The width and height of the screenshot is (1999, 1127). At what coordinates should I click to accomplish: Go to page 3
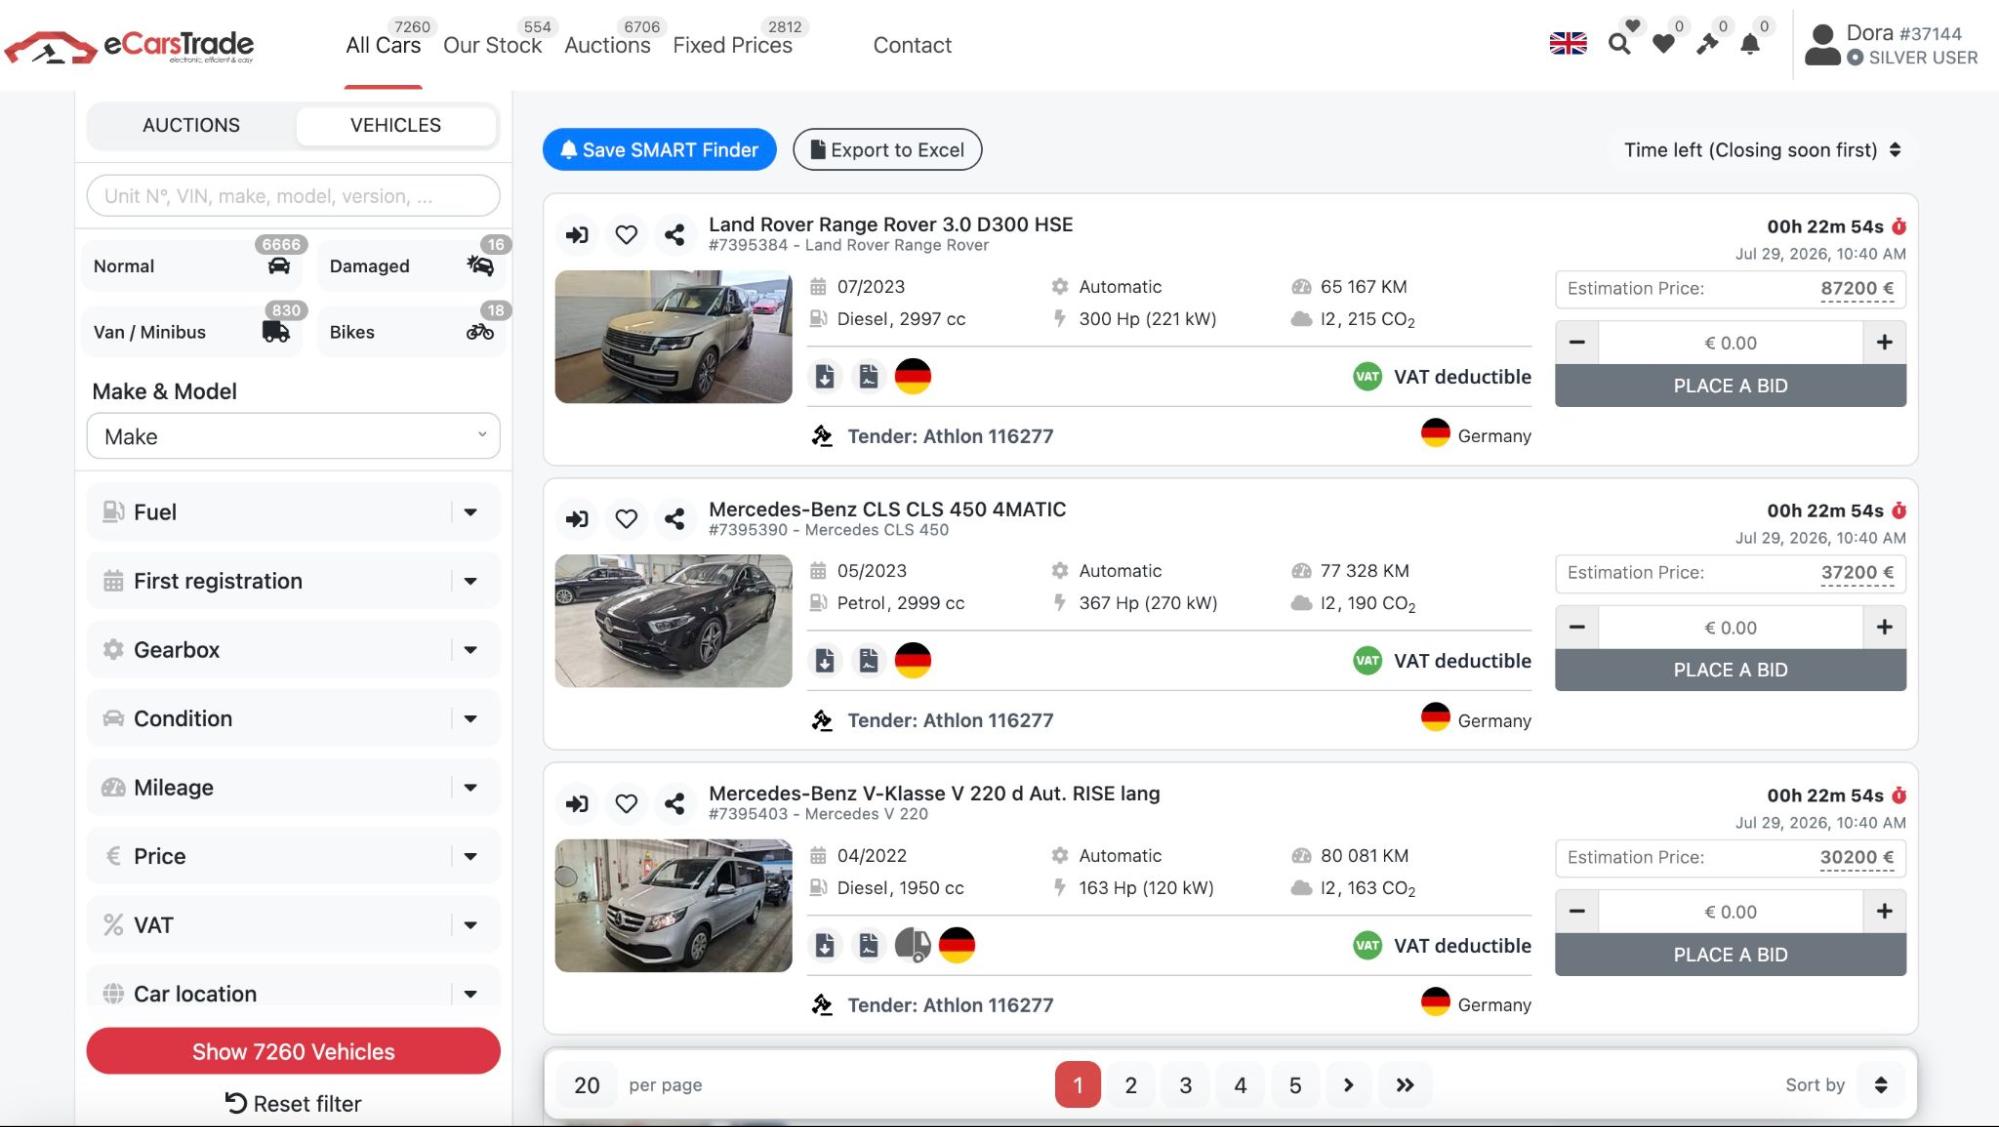(x=1185, y=1085)
